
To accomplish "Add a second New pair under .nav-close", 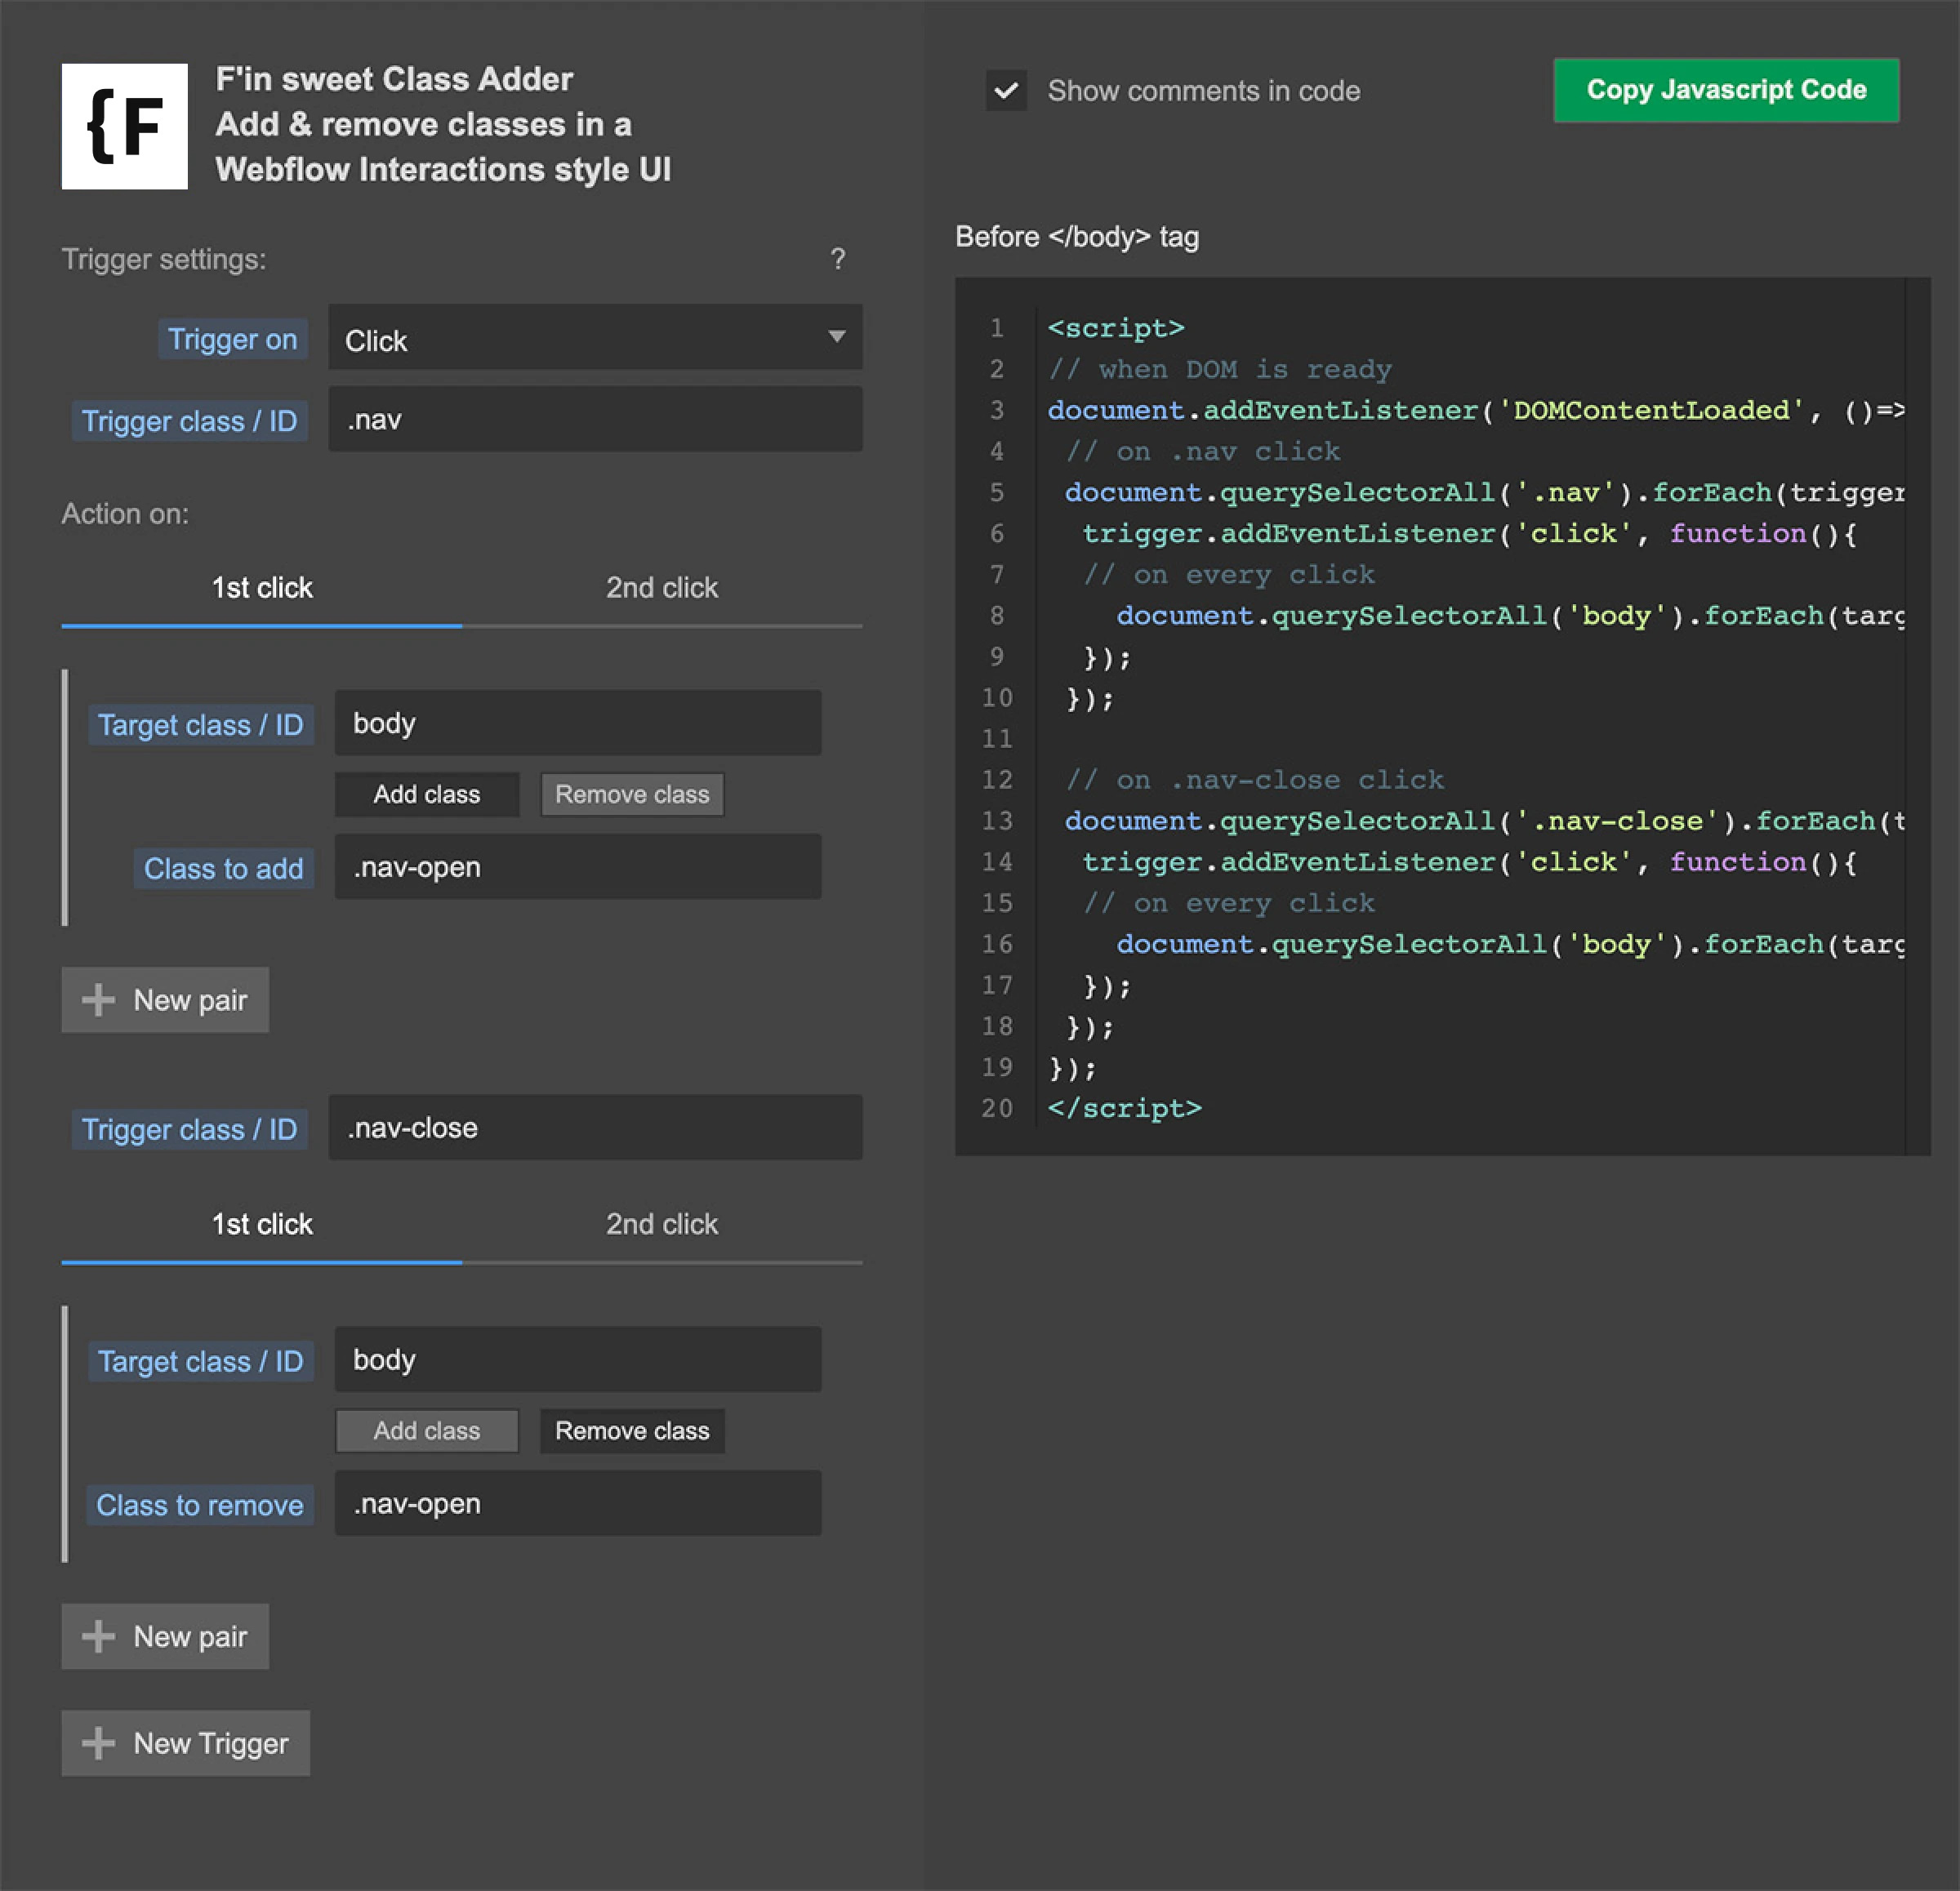I will coord(165,1636).
